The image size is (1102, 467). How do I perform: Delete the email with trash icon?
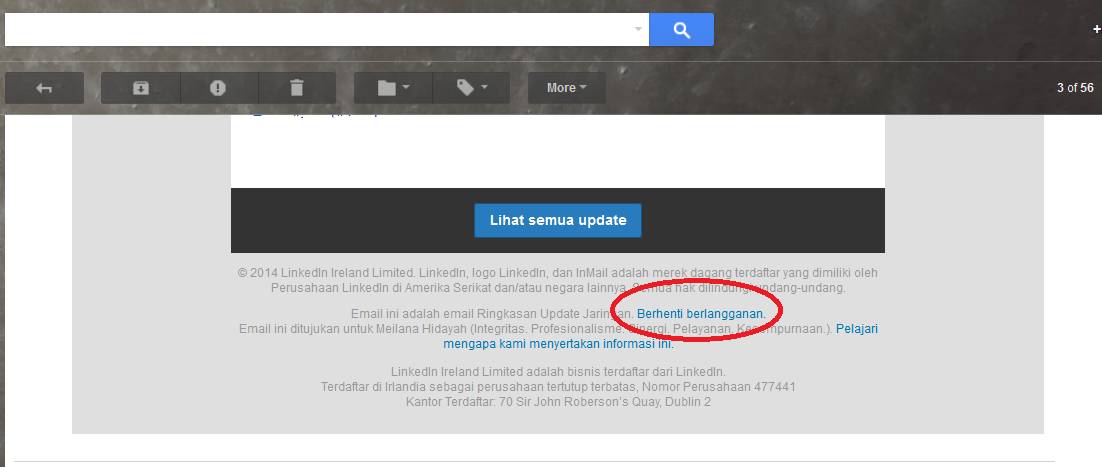tap(297, 88)
